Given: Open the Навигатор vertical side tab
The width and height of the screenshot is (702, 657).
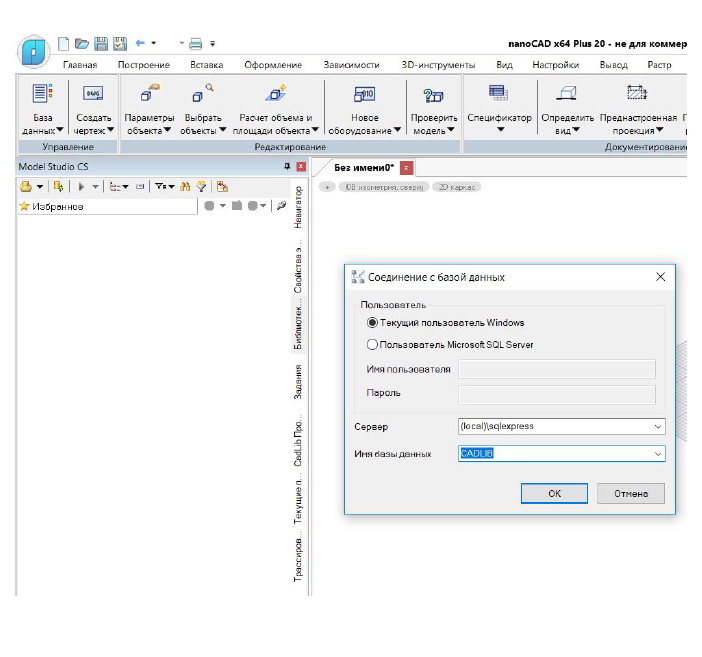Looking at the screenshot, I should point(298,207).
